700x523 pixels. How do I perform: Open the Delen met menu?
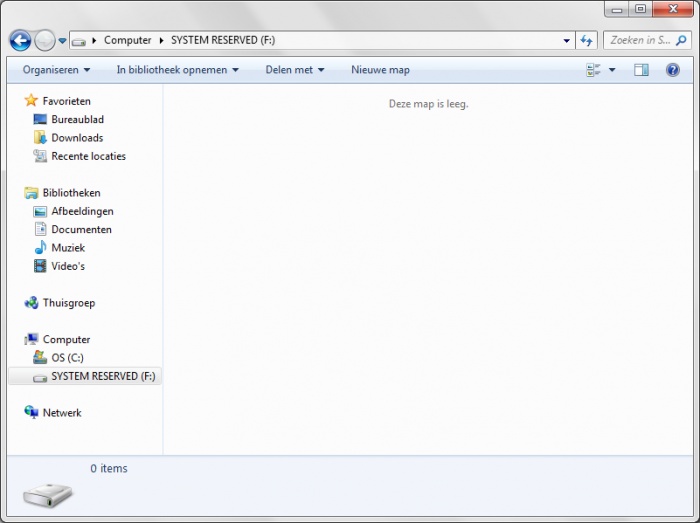(295, 70)
